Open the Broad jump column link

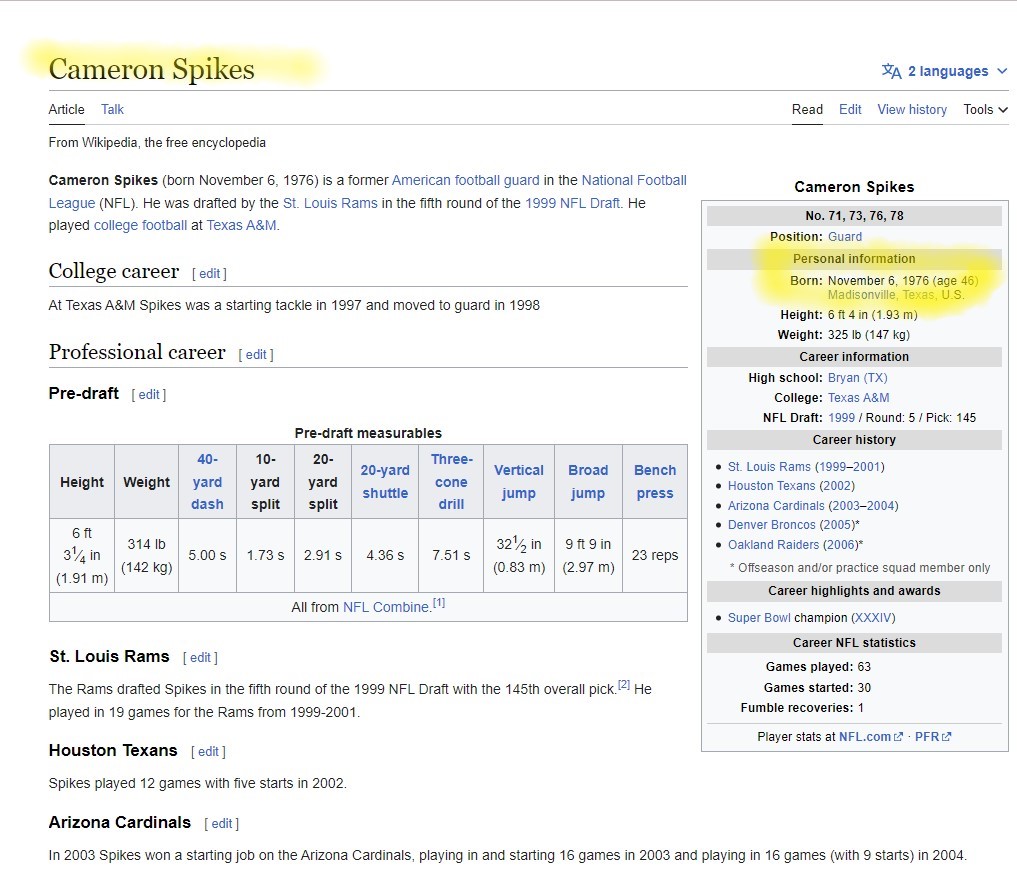588,482
